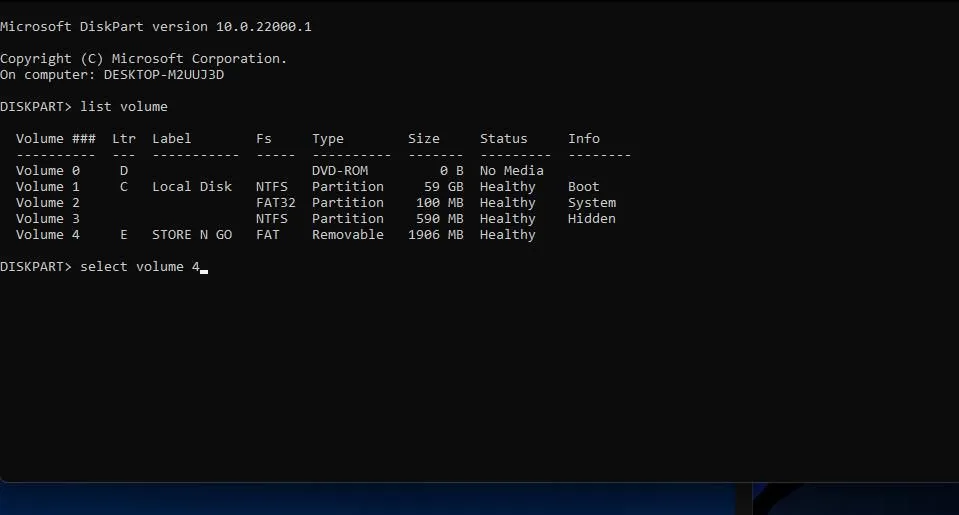The width and height of the screenshot is (959, 515).
Task: Click 'NTFS' in the Volume 3 row
Action: click(x=272, y=218)
